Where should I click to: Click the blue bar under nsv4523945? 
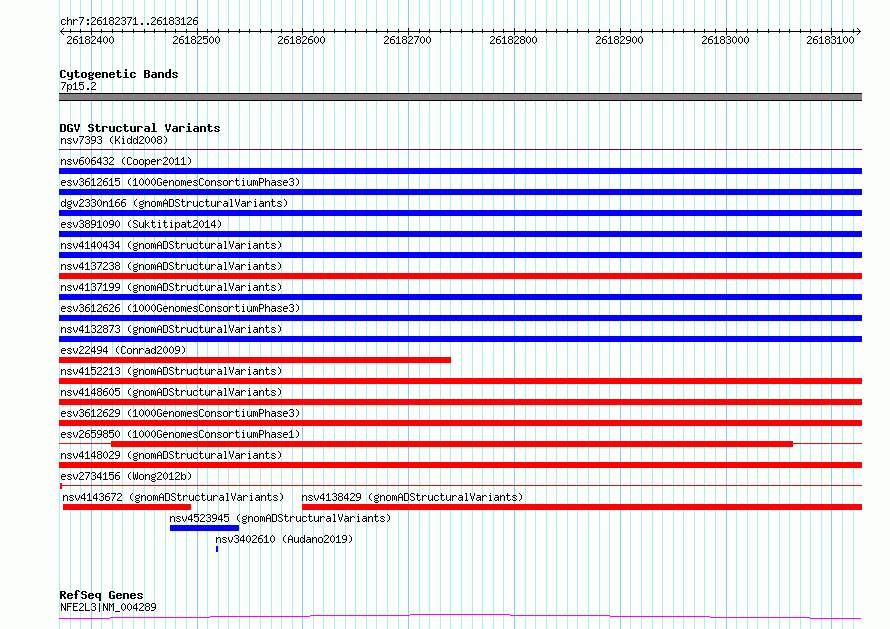click(204, 528)
